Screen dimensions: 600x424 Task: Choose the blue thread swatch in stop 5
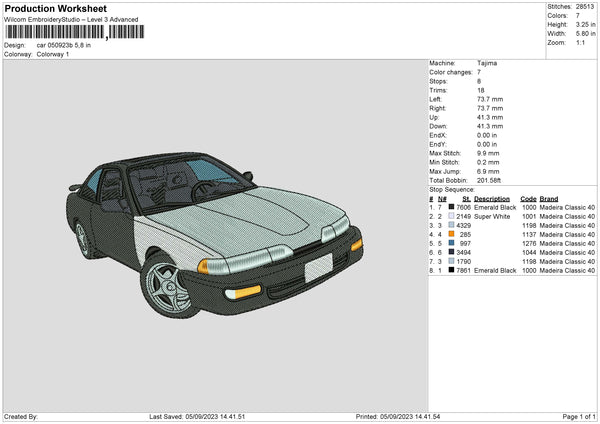click(x=451, y=243)
